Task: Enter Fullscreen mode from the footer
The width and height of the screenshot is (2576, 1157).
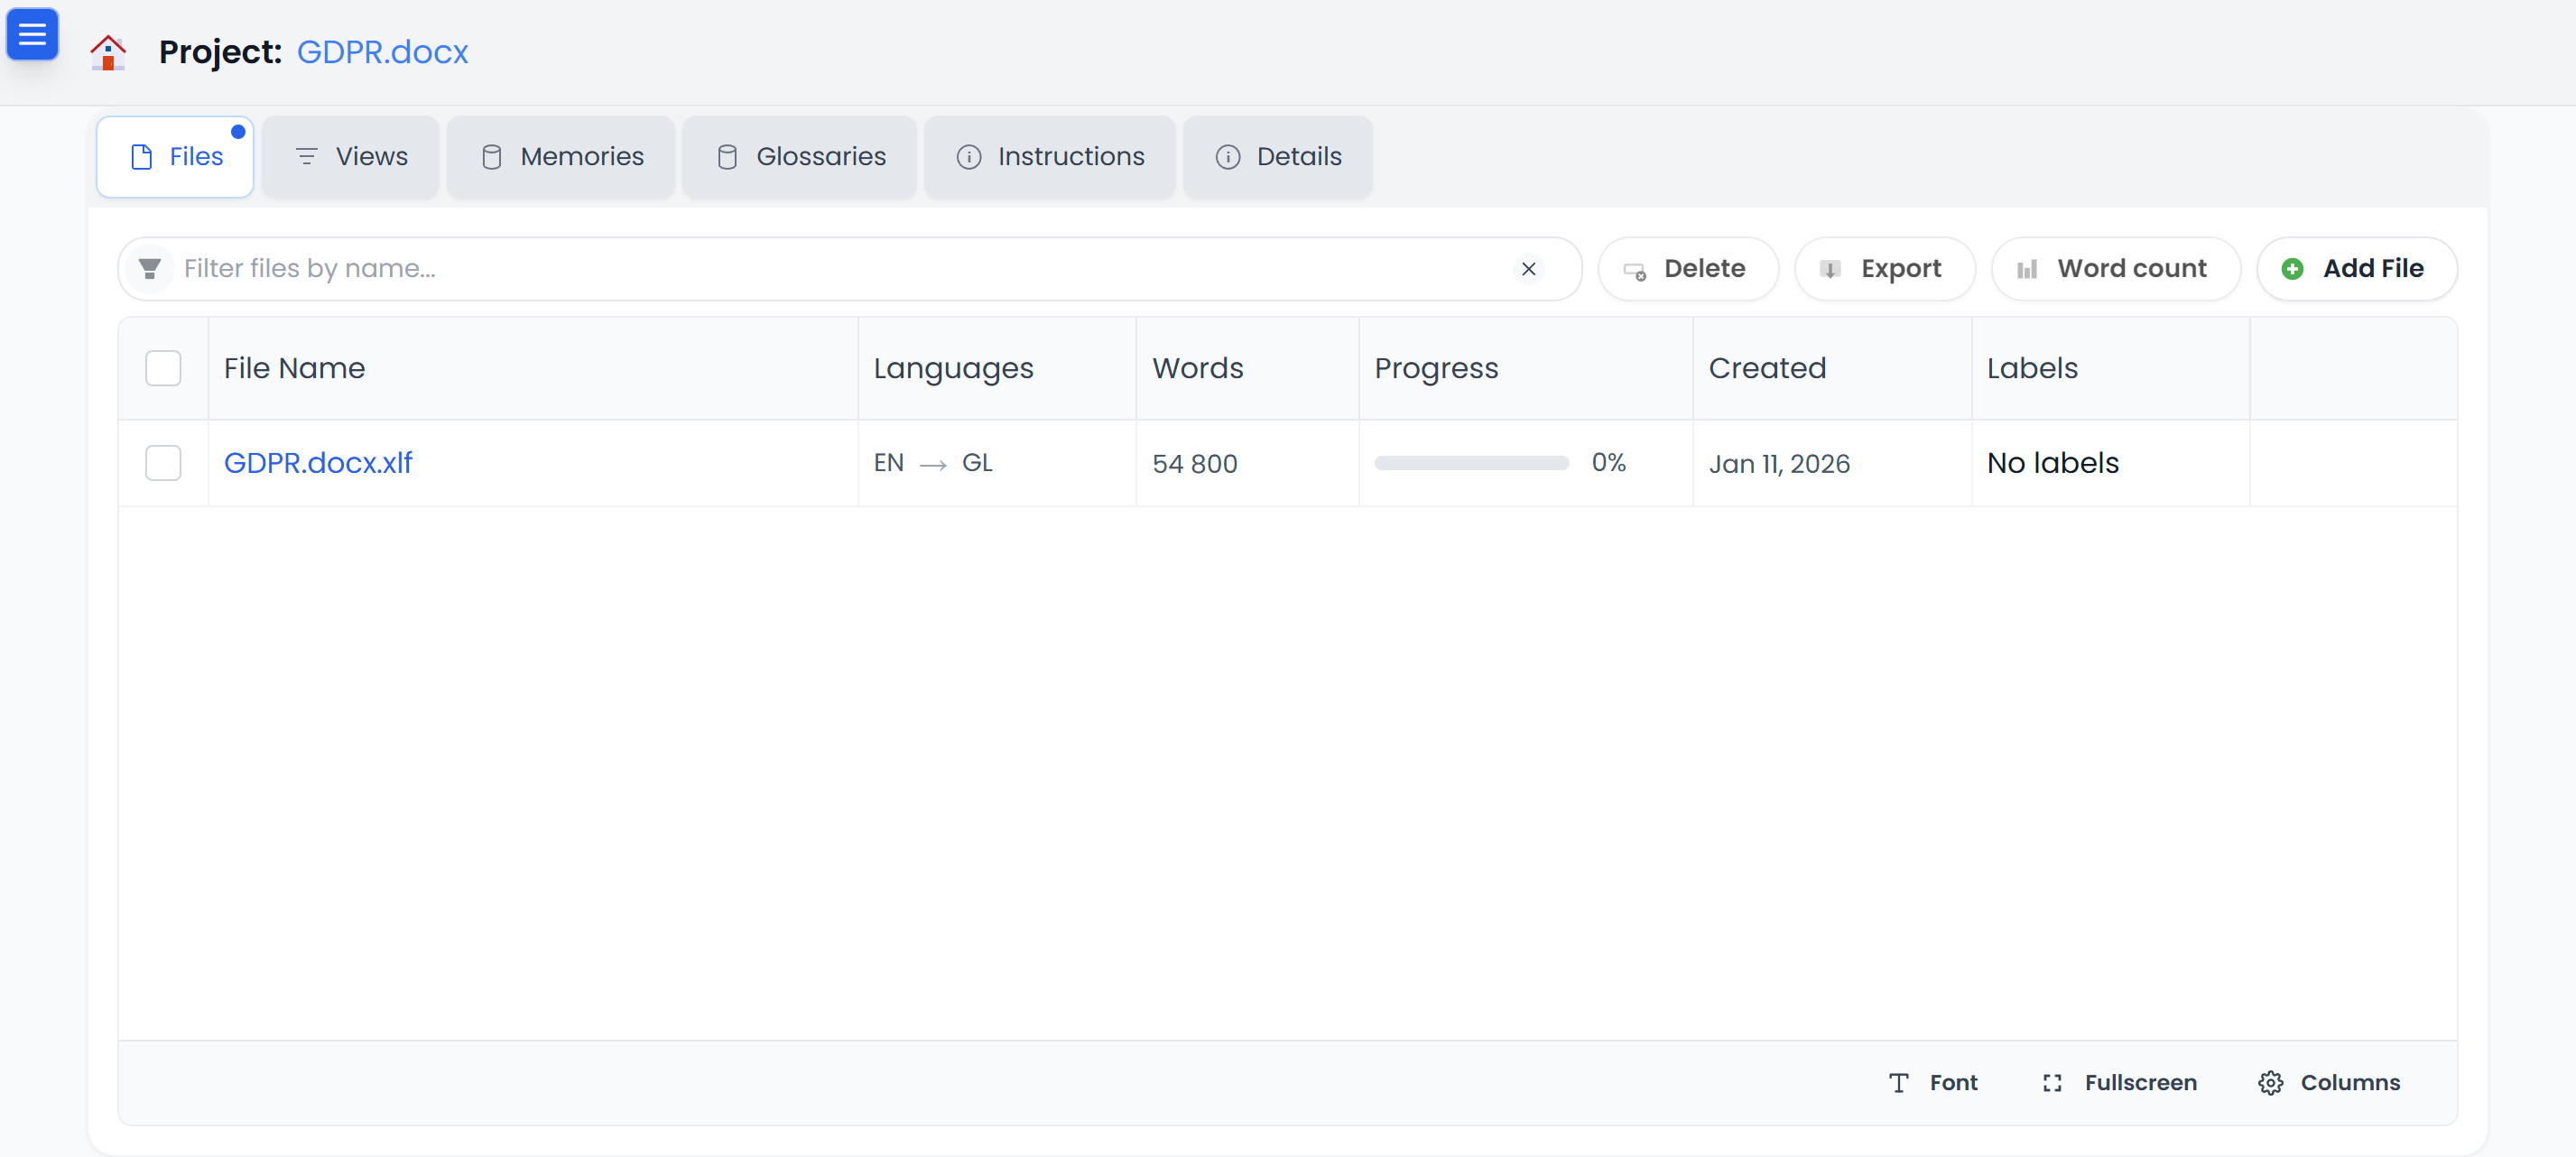Action: (2118, 1082)
